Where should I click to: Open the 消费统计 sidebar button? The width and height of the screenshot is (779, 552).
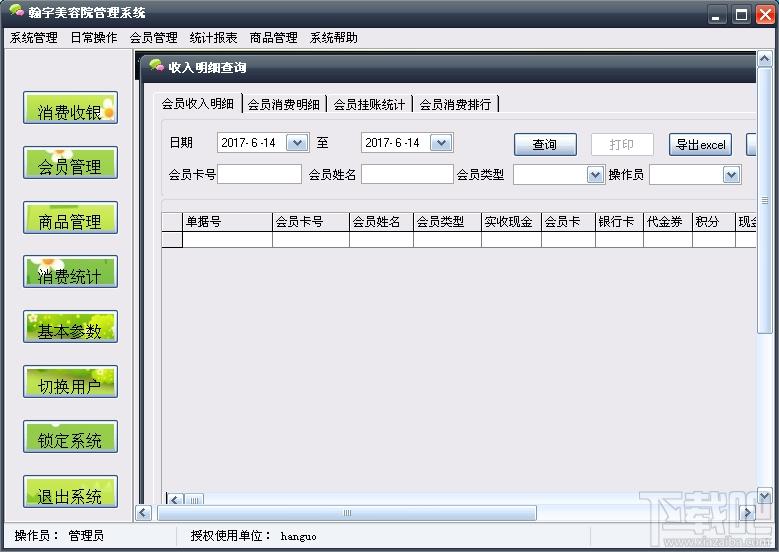tap(70, 272)
